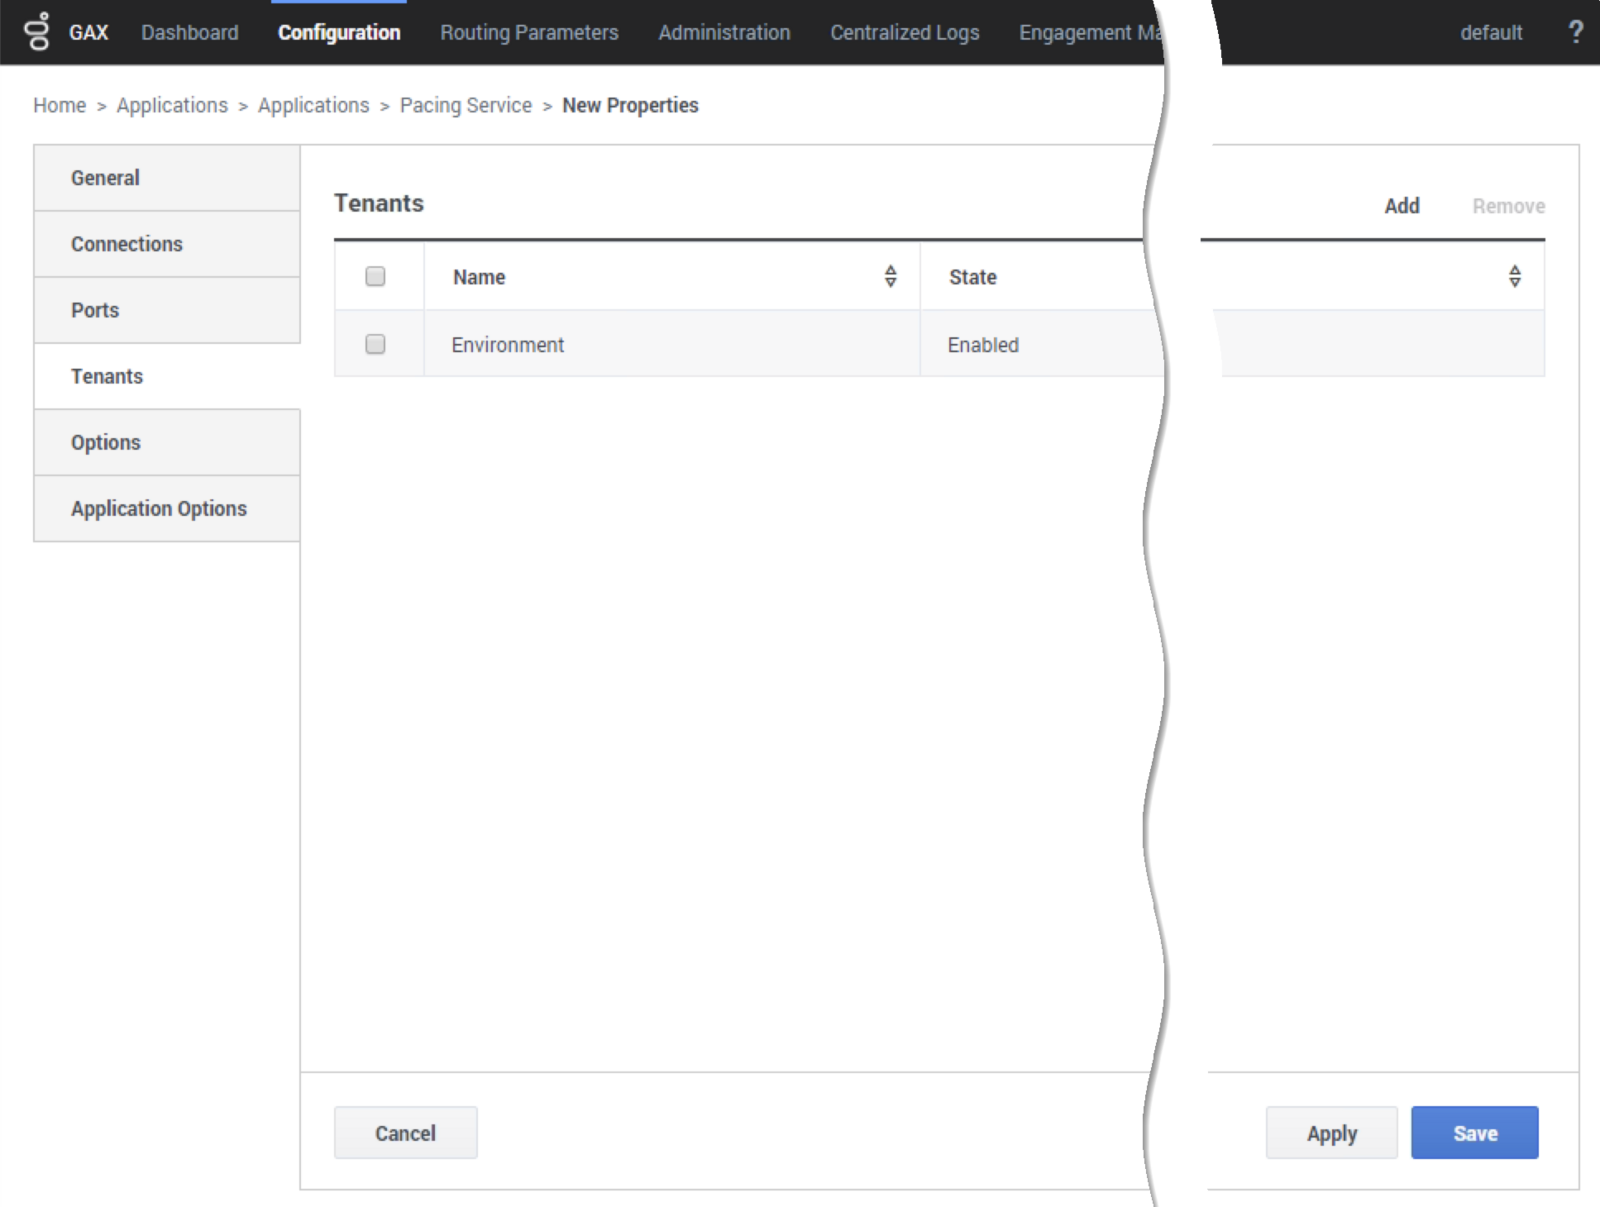Open the help question mark icon
Image resolution: width=1600 pixels, height=1207 pixels.
1576,32
